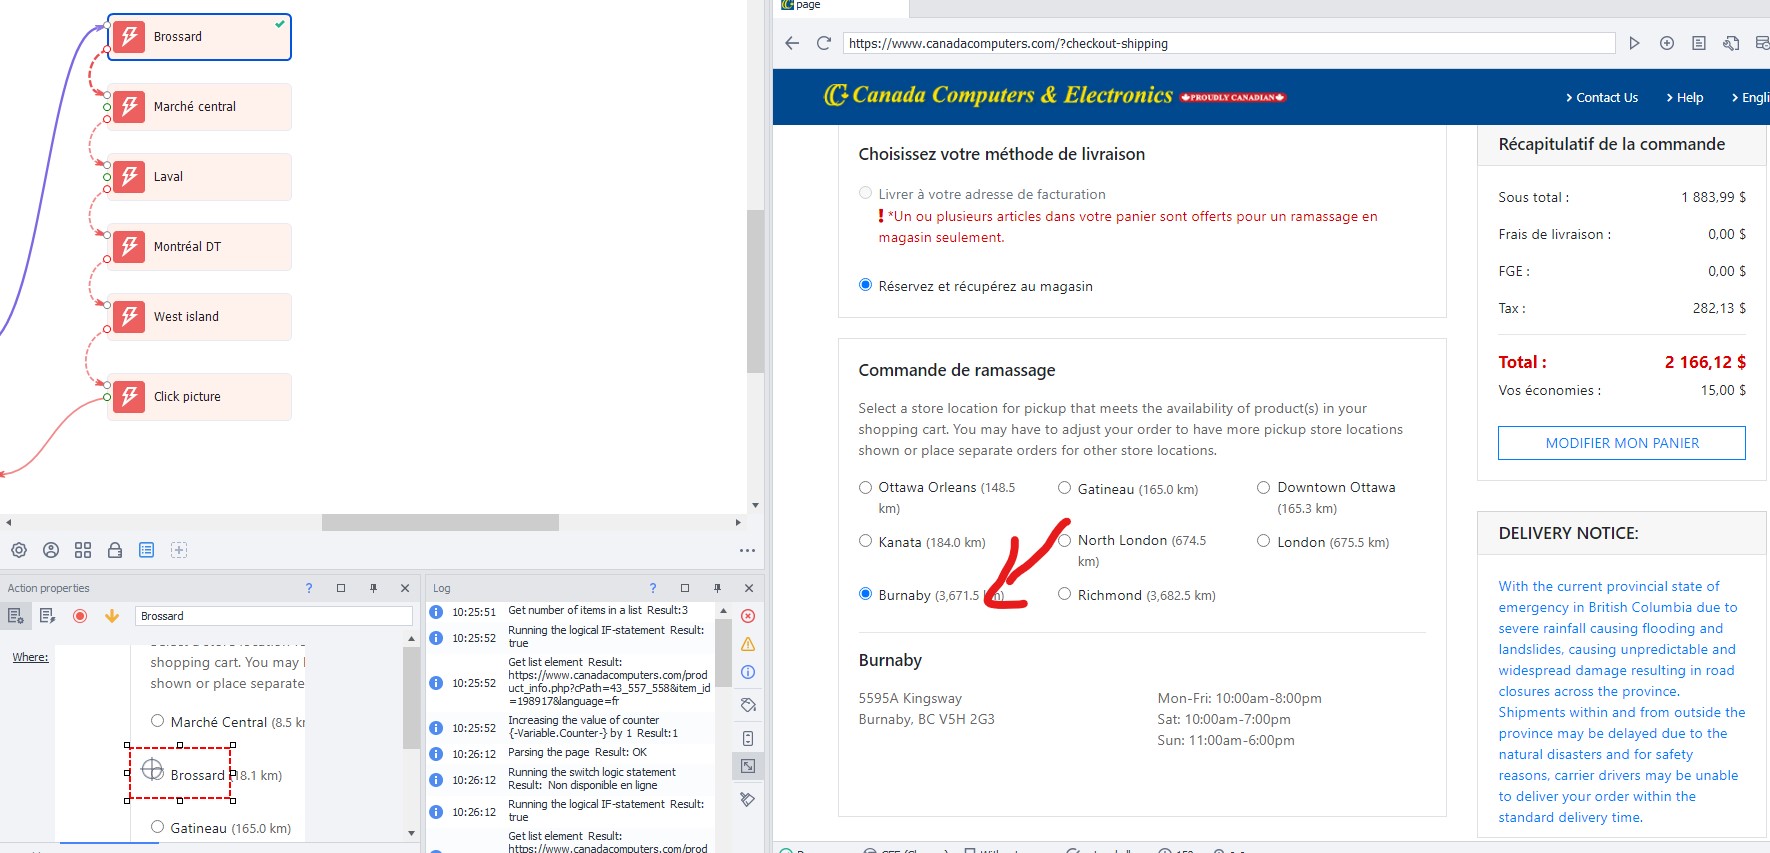This screenshot has height=853, width=1770.
Task: Select the Laval action node
Action: click(199, 177)
